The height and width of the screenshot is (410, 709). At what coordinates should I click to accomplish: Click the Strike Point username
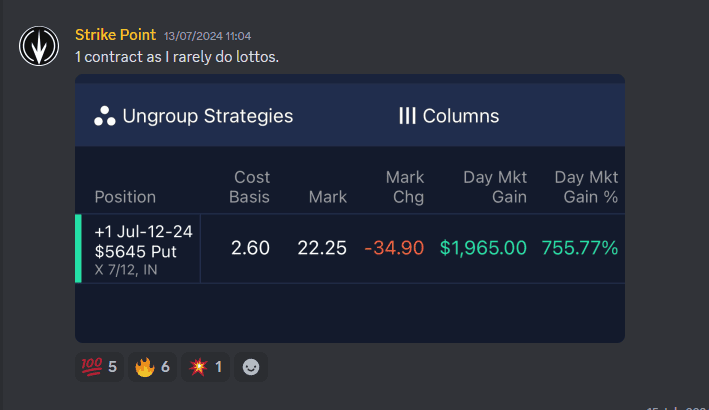click(116, 35)
